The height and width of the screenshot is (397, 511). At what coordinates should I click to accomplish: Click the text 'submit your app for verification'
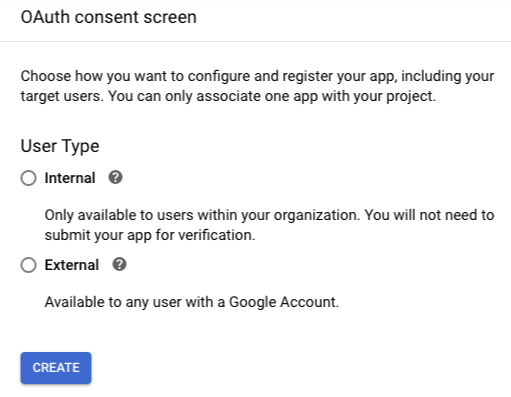[x=148, y=235]
